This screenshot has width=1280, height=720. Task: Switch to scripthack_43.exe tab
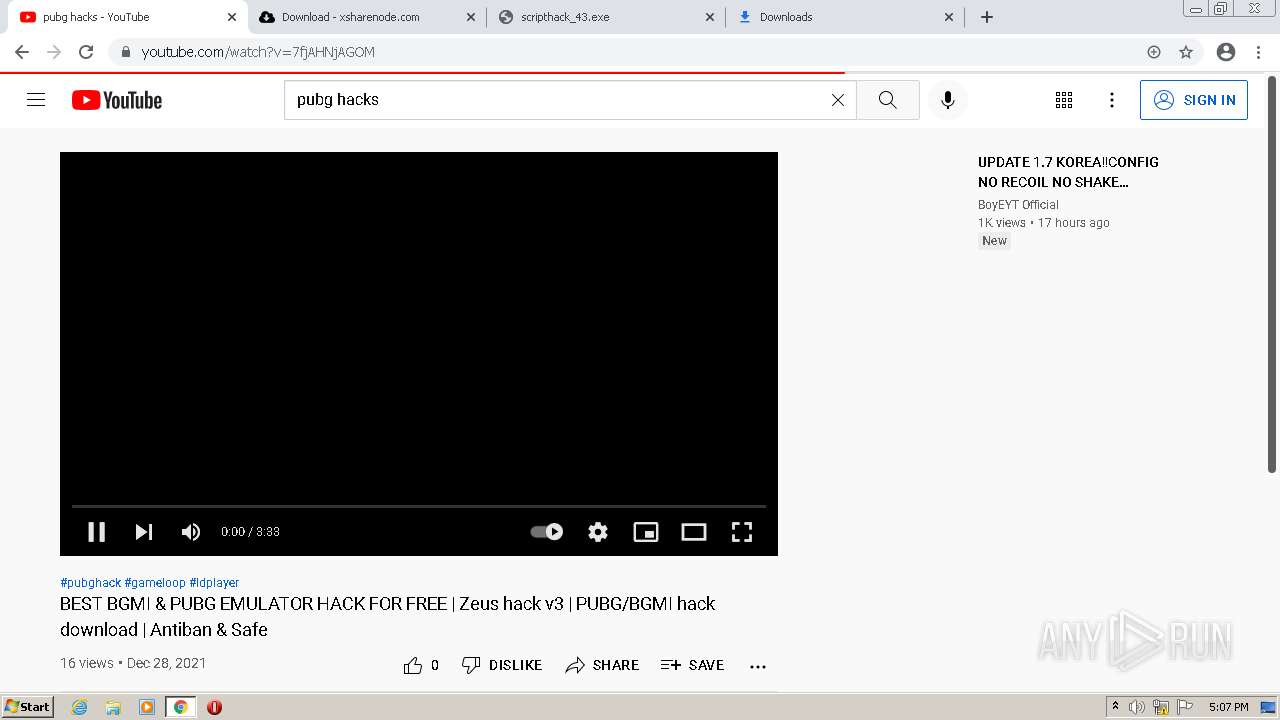point(608,17)
